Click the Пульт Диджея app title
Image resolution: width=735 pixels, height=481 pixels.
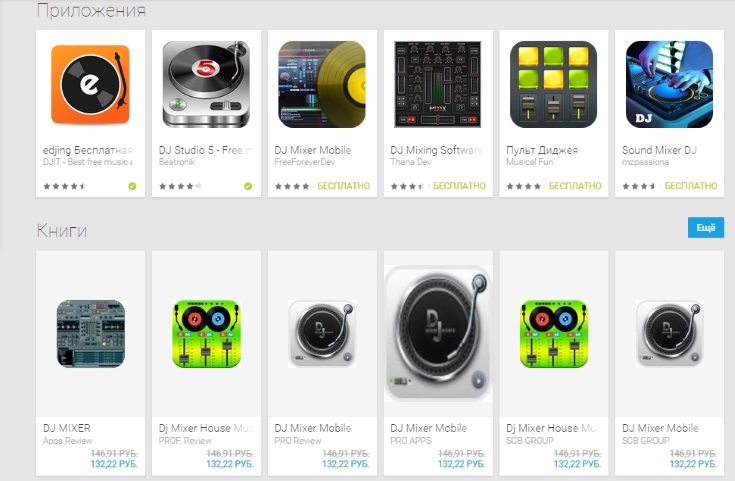(542, 150)
